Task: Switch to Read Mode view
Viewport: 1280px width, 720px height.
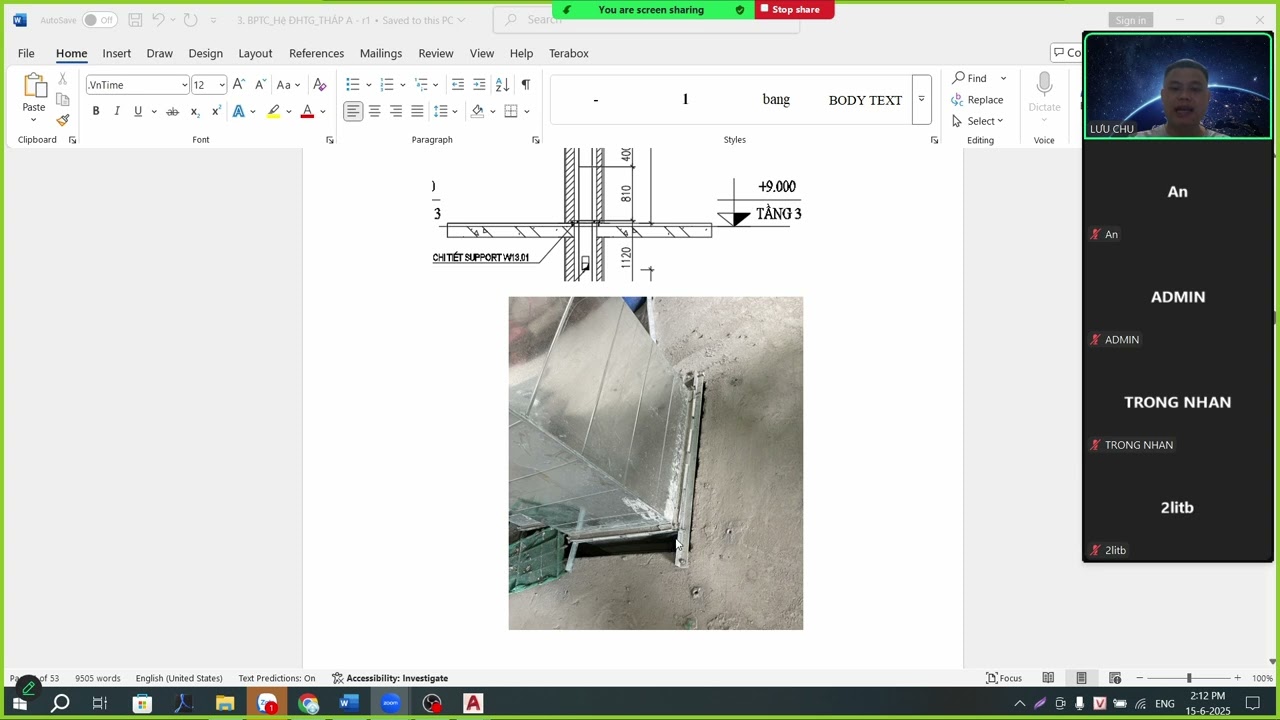Action: tap(1048, 678)
